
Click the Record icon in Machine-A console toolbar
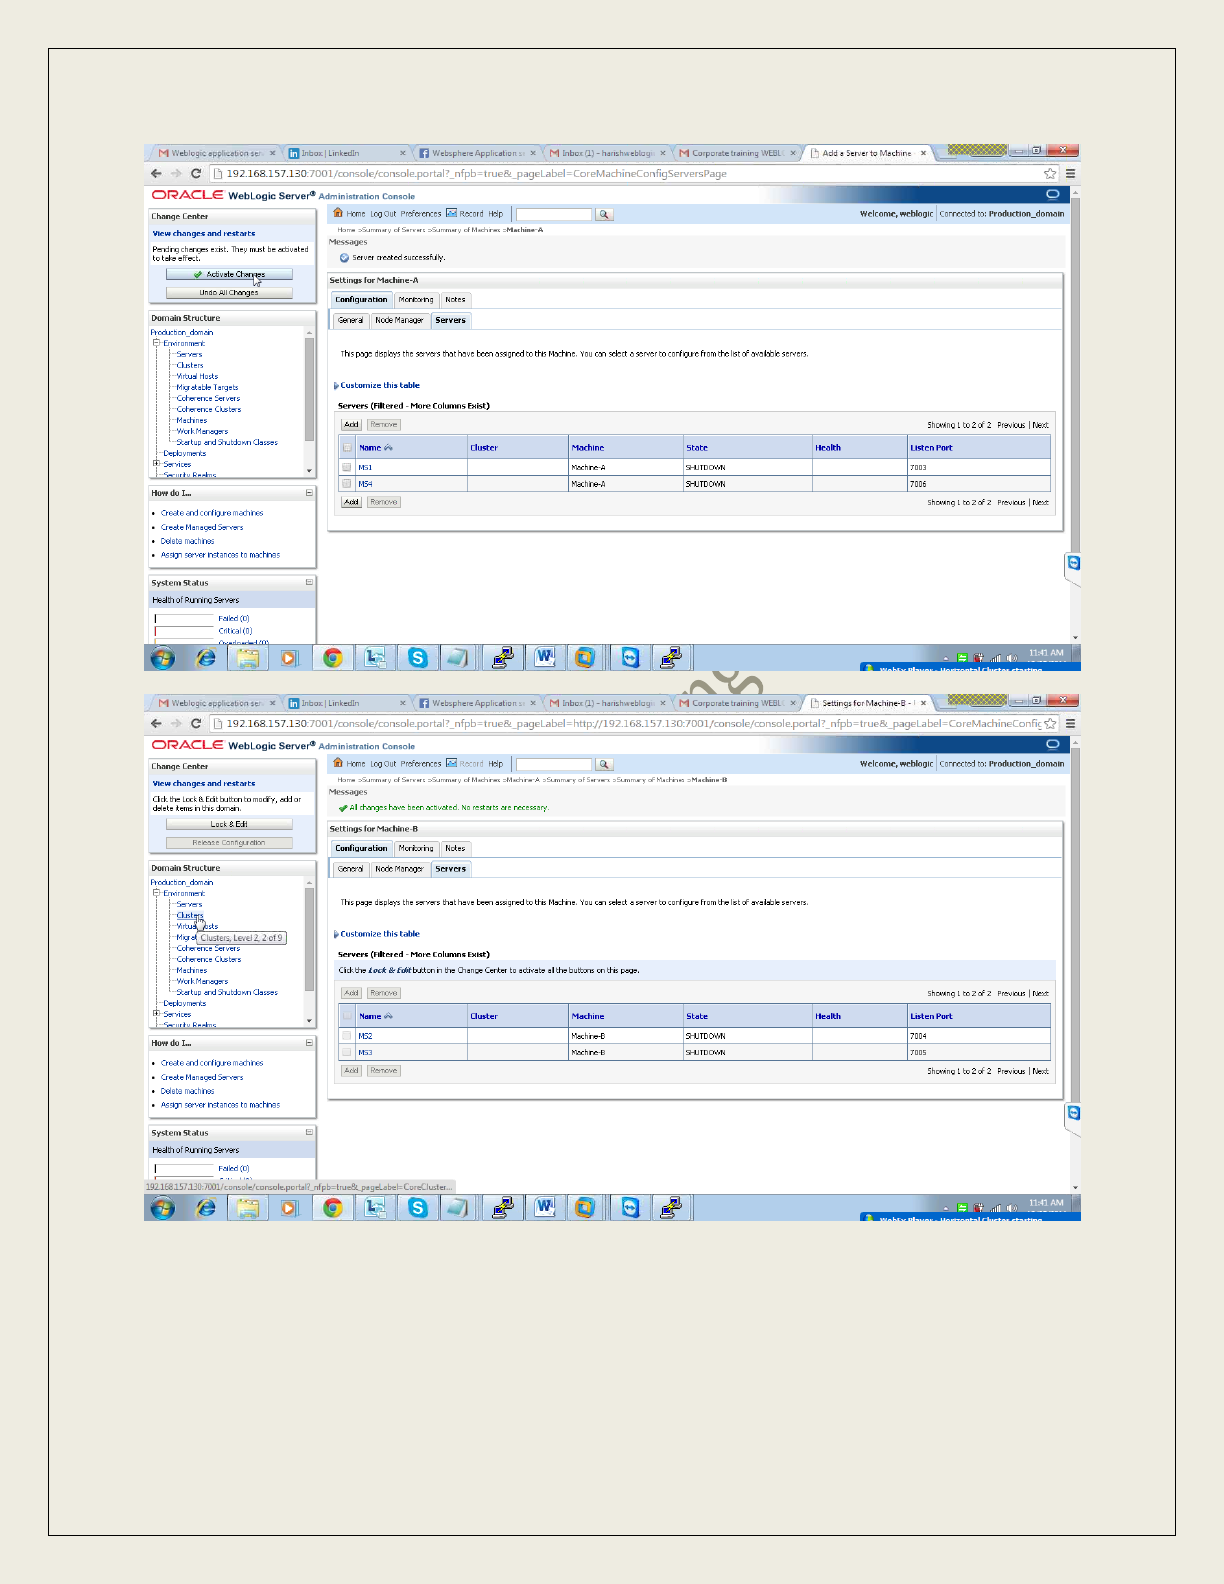452,213
